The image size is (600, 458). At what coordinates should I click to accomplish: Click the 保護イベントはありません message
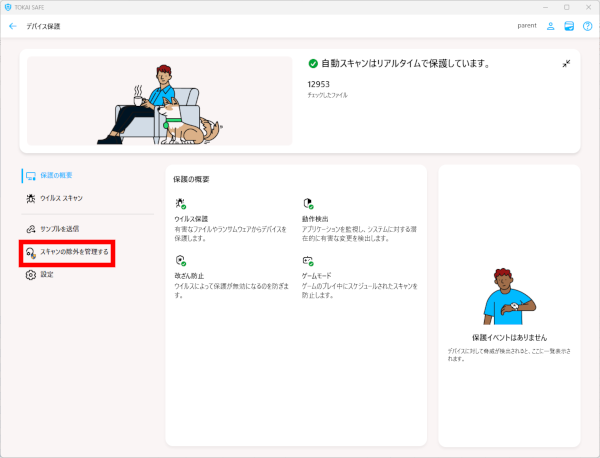(509, 337)
